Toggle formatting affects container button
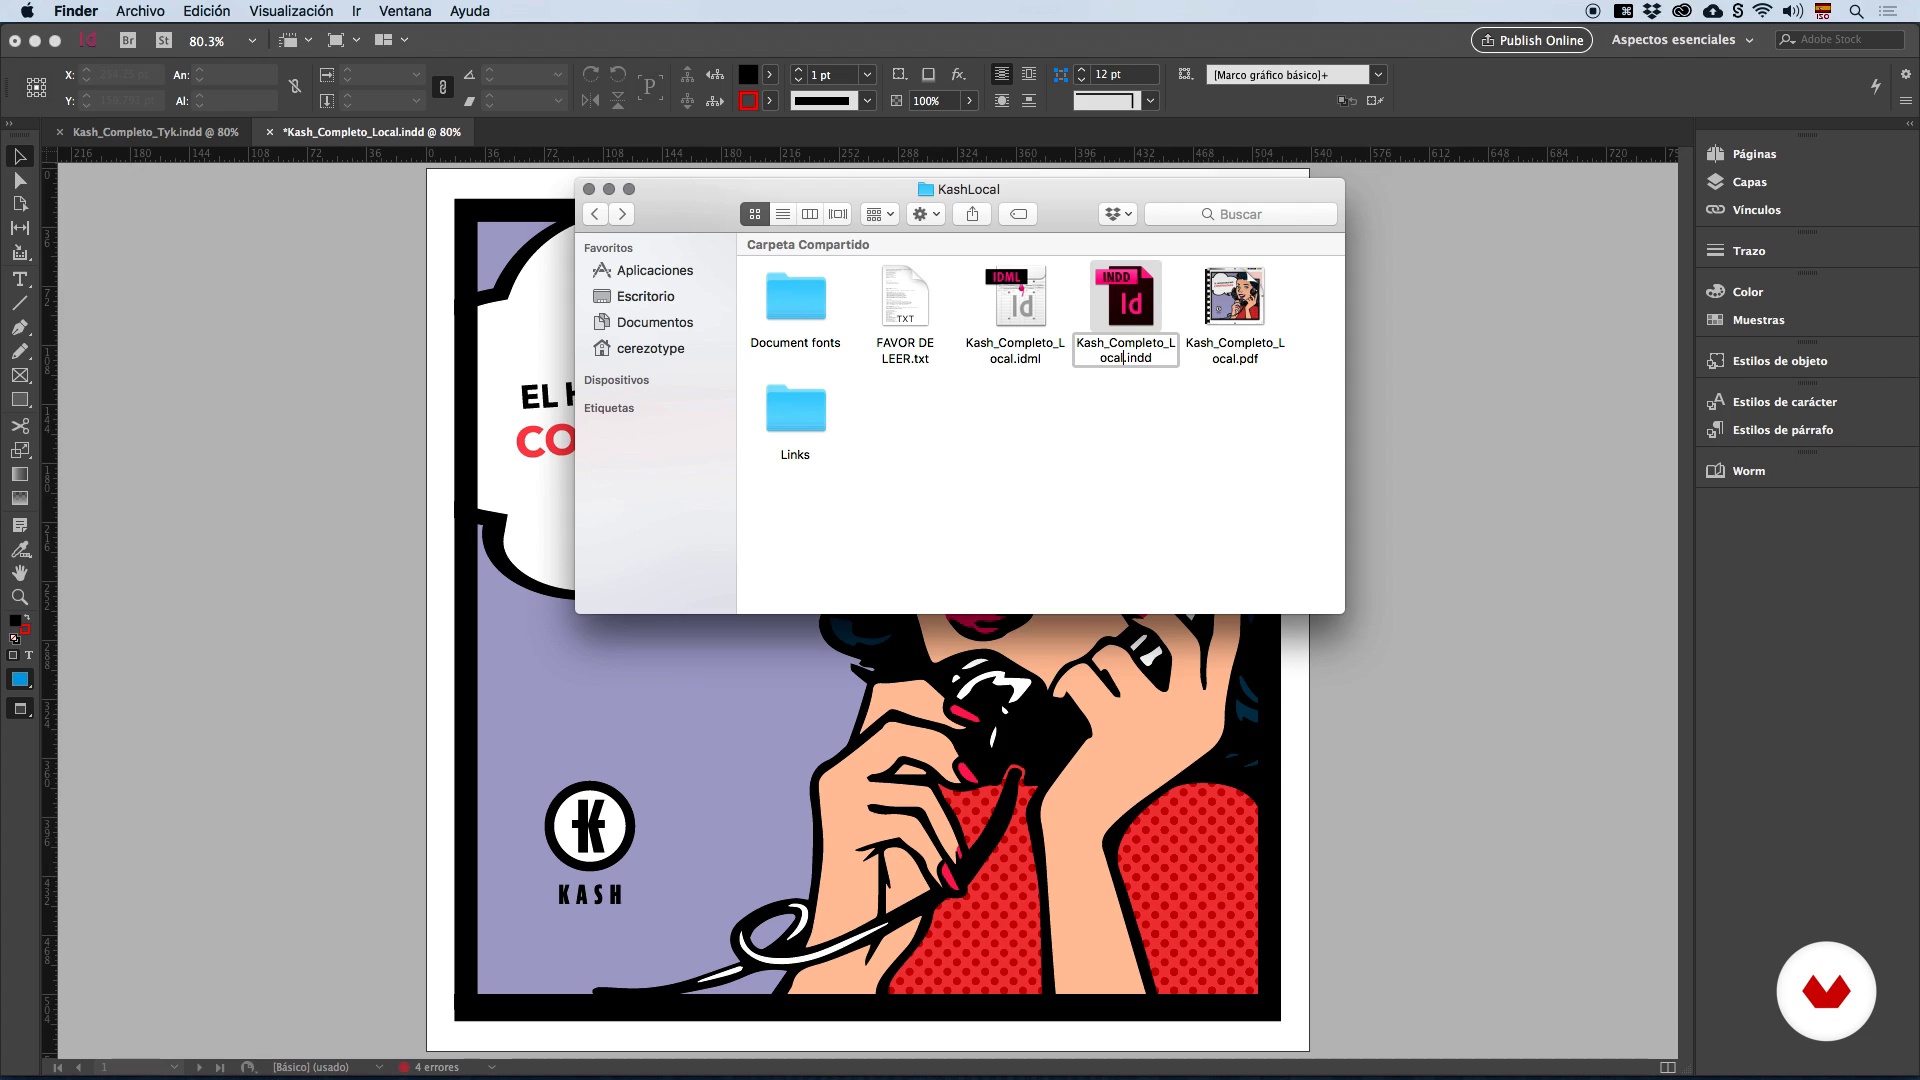 (13, 655)
